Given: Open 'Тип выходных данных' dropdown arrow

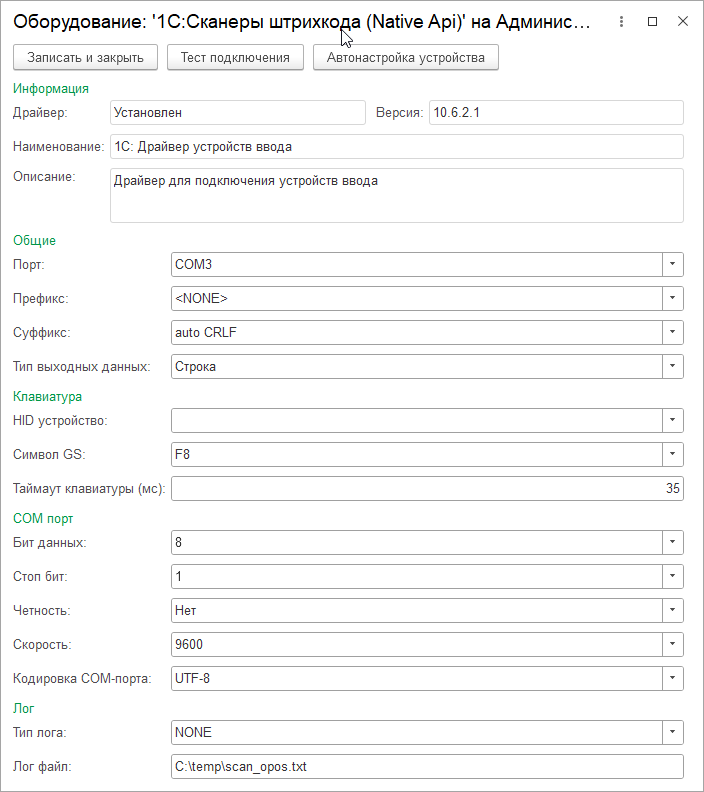Looking at the screenshot, I should tap(673, 366).
